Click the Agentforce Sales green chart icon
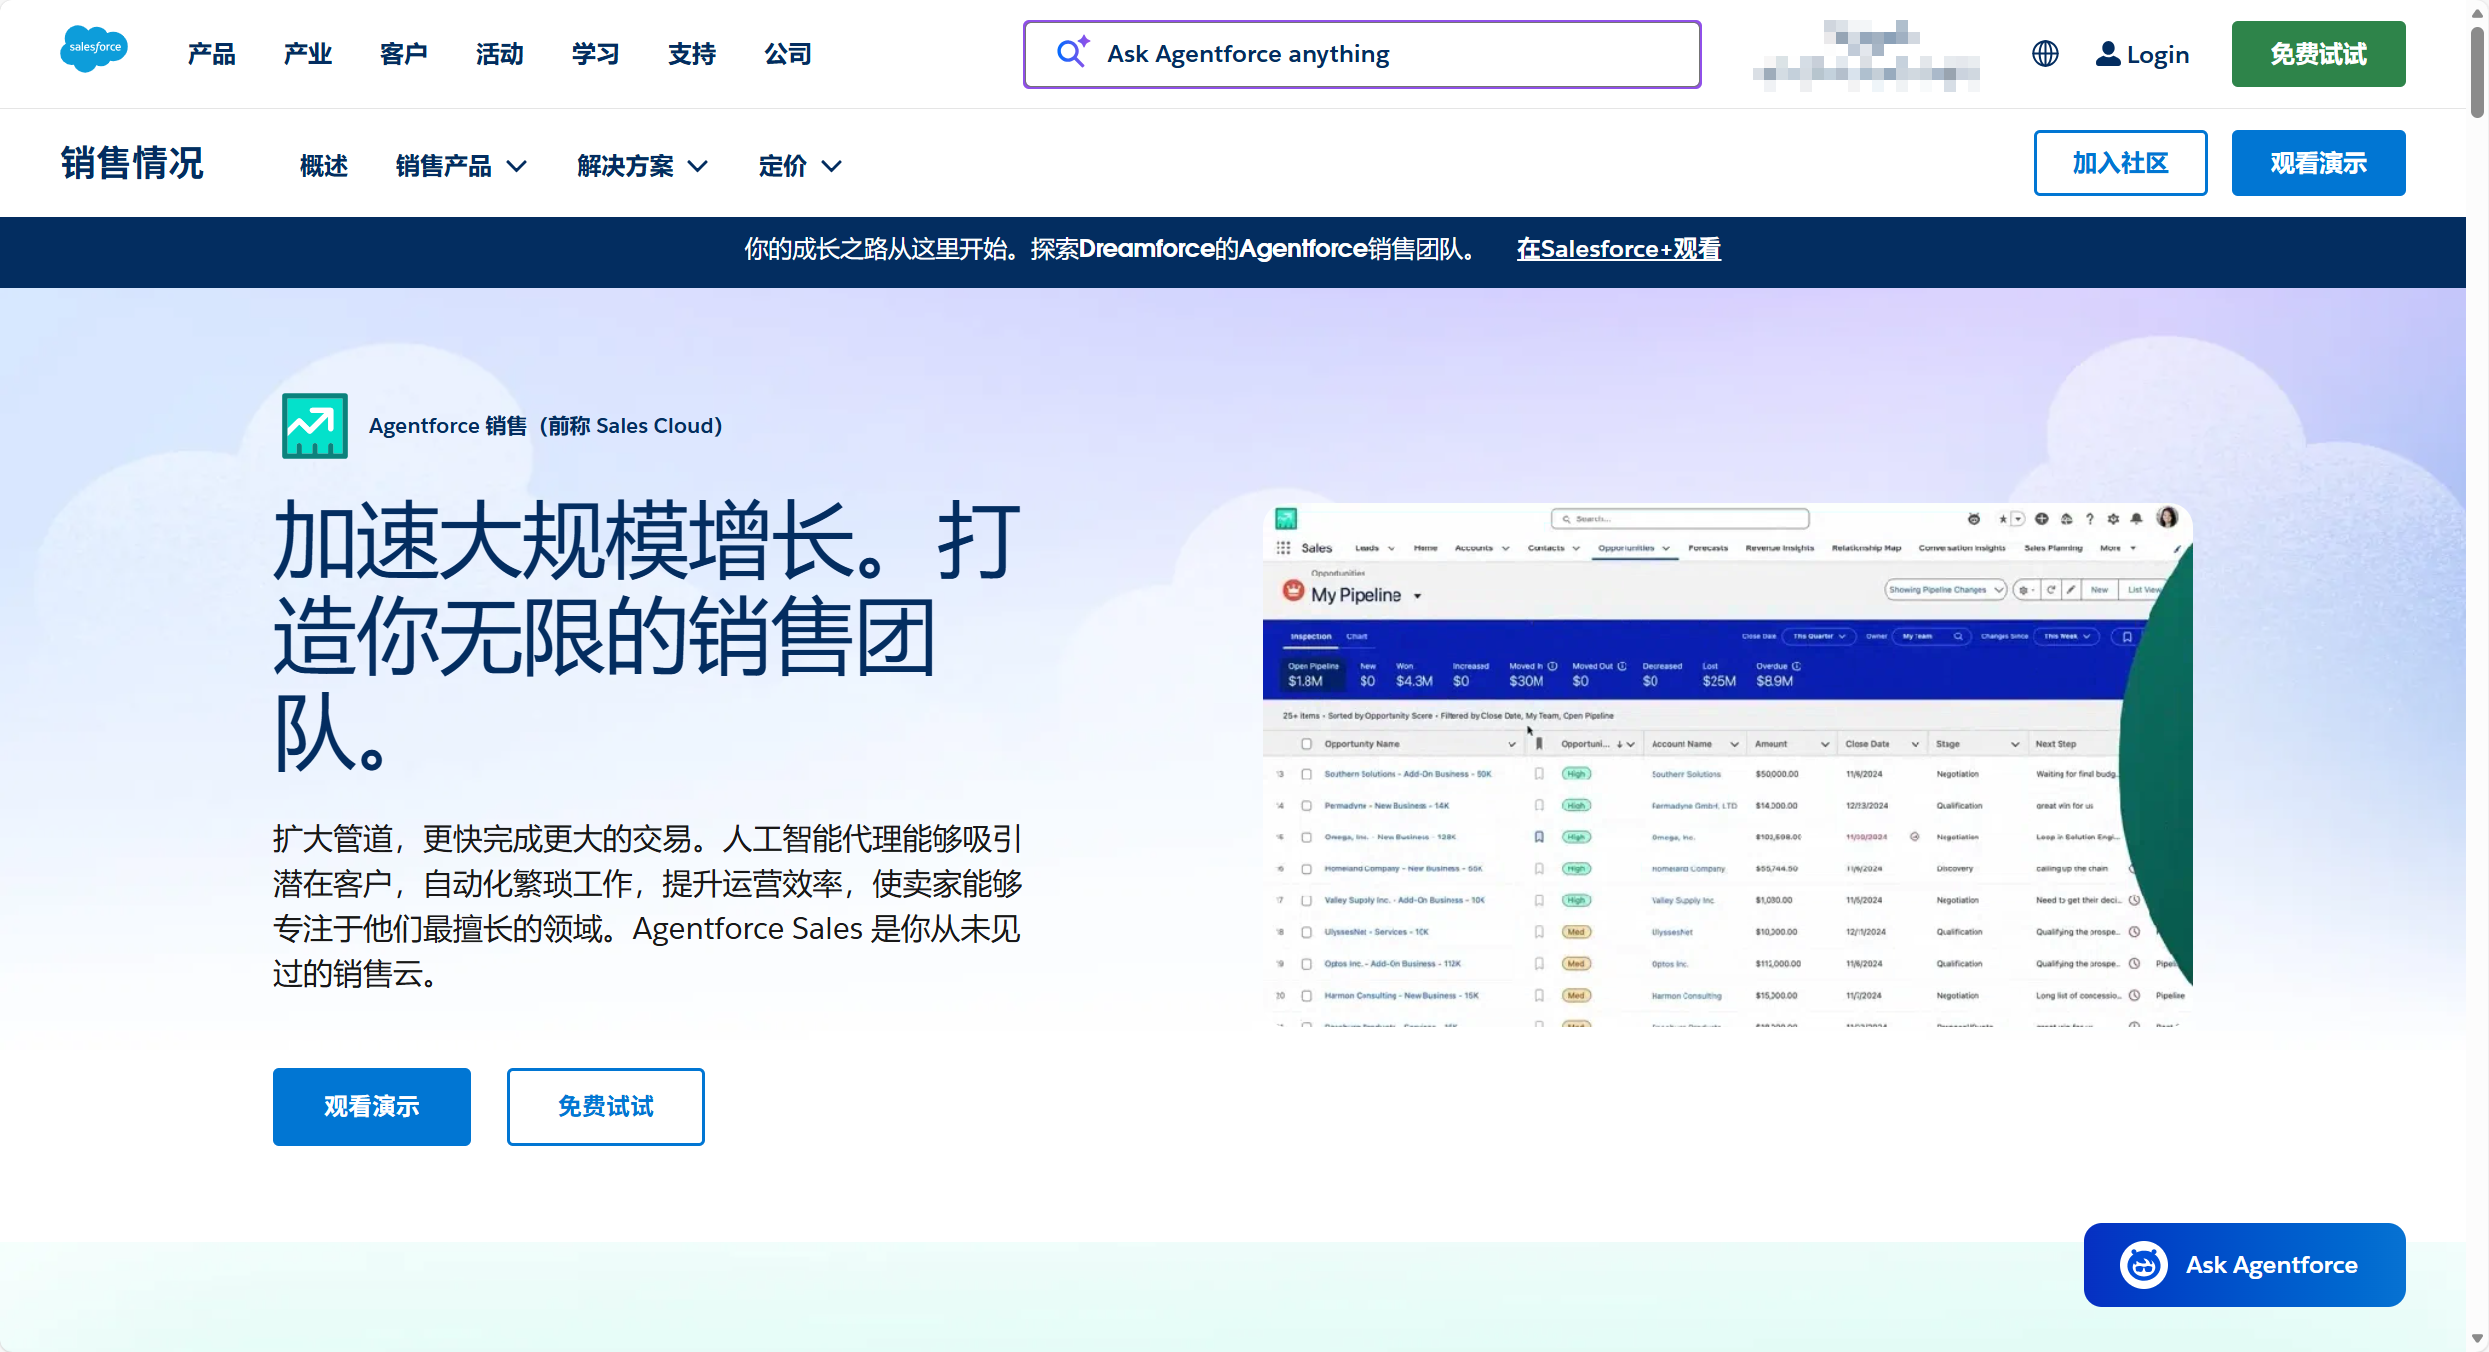Image resolution: width=2489 pixels, height=1352 pixels. [x=314, y=425]
